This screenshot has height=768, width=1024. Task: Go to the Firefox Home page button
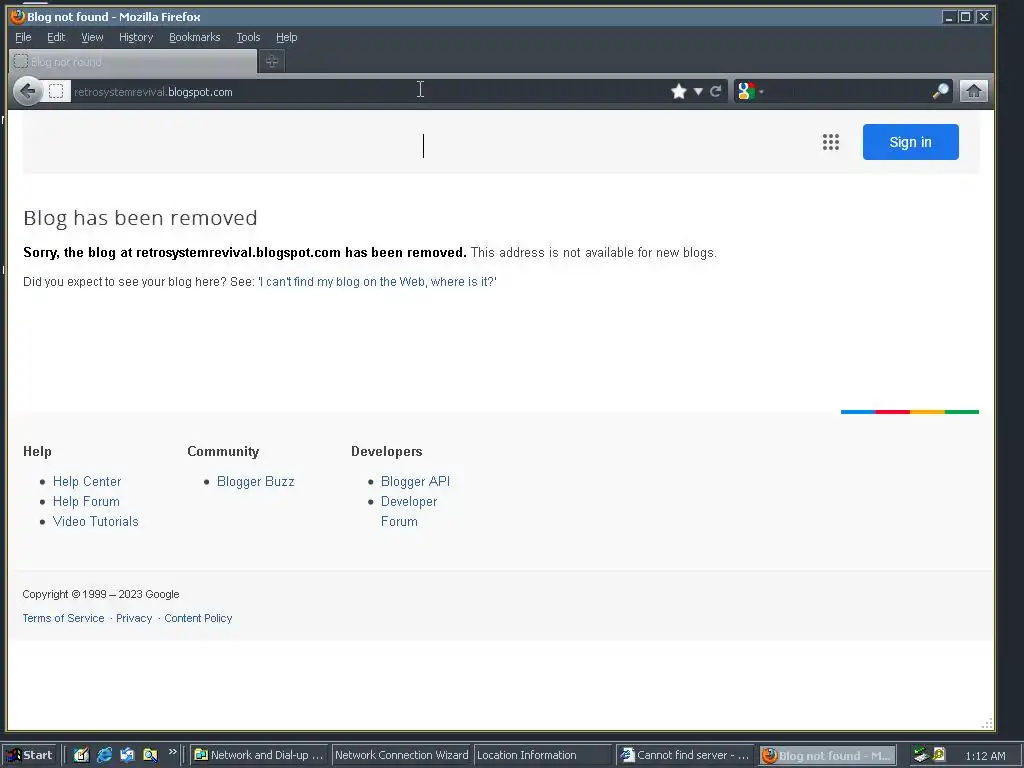tap(973, 91)
